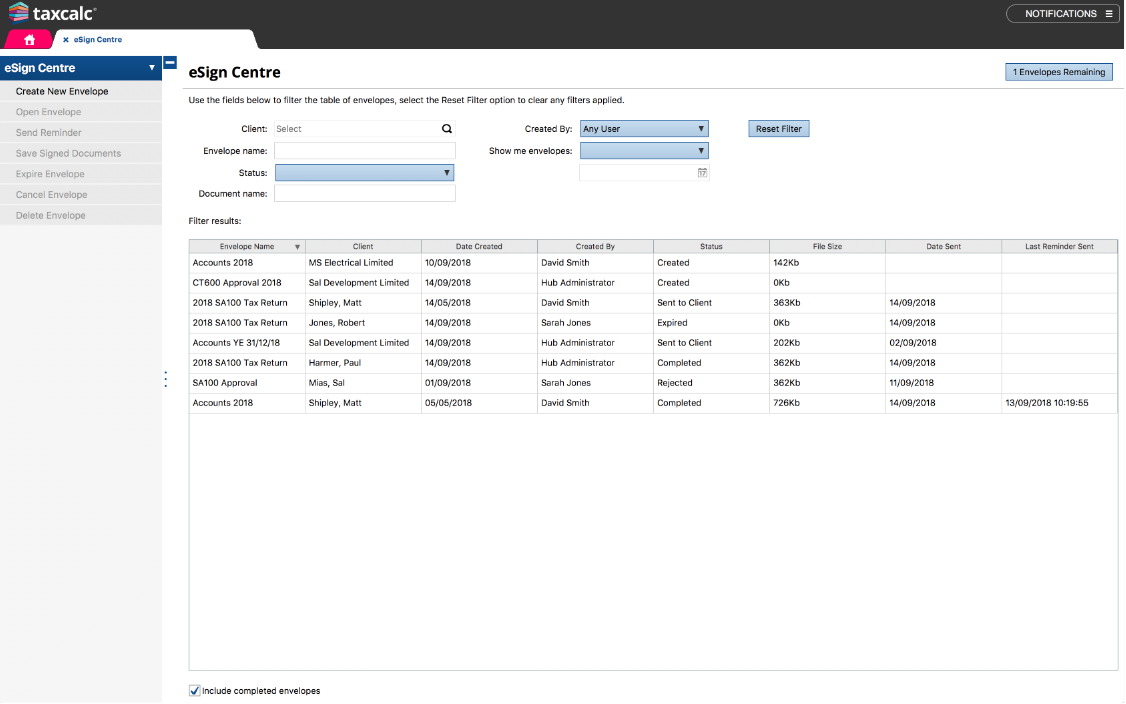
Task: Sort by Created By column header
Action: pos(595,246)
